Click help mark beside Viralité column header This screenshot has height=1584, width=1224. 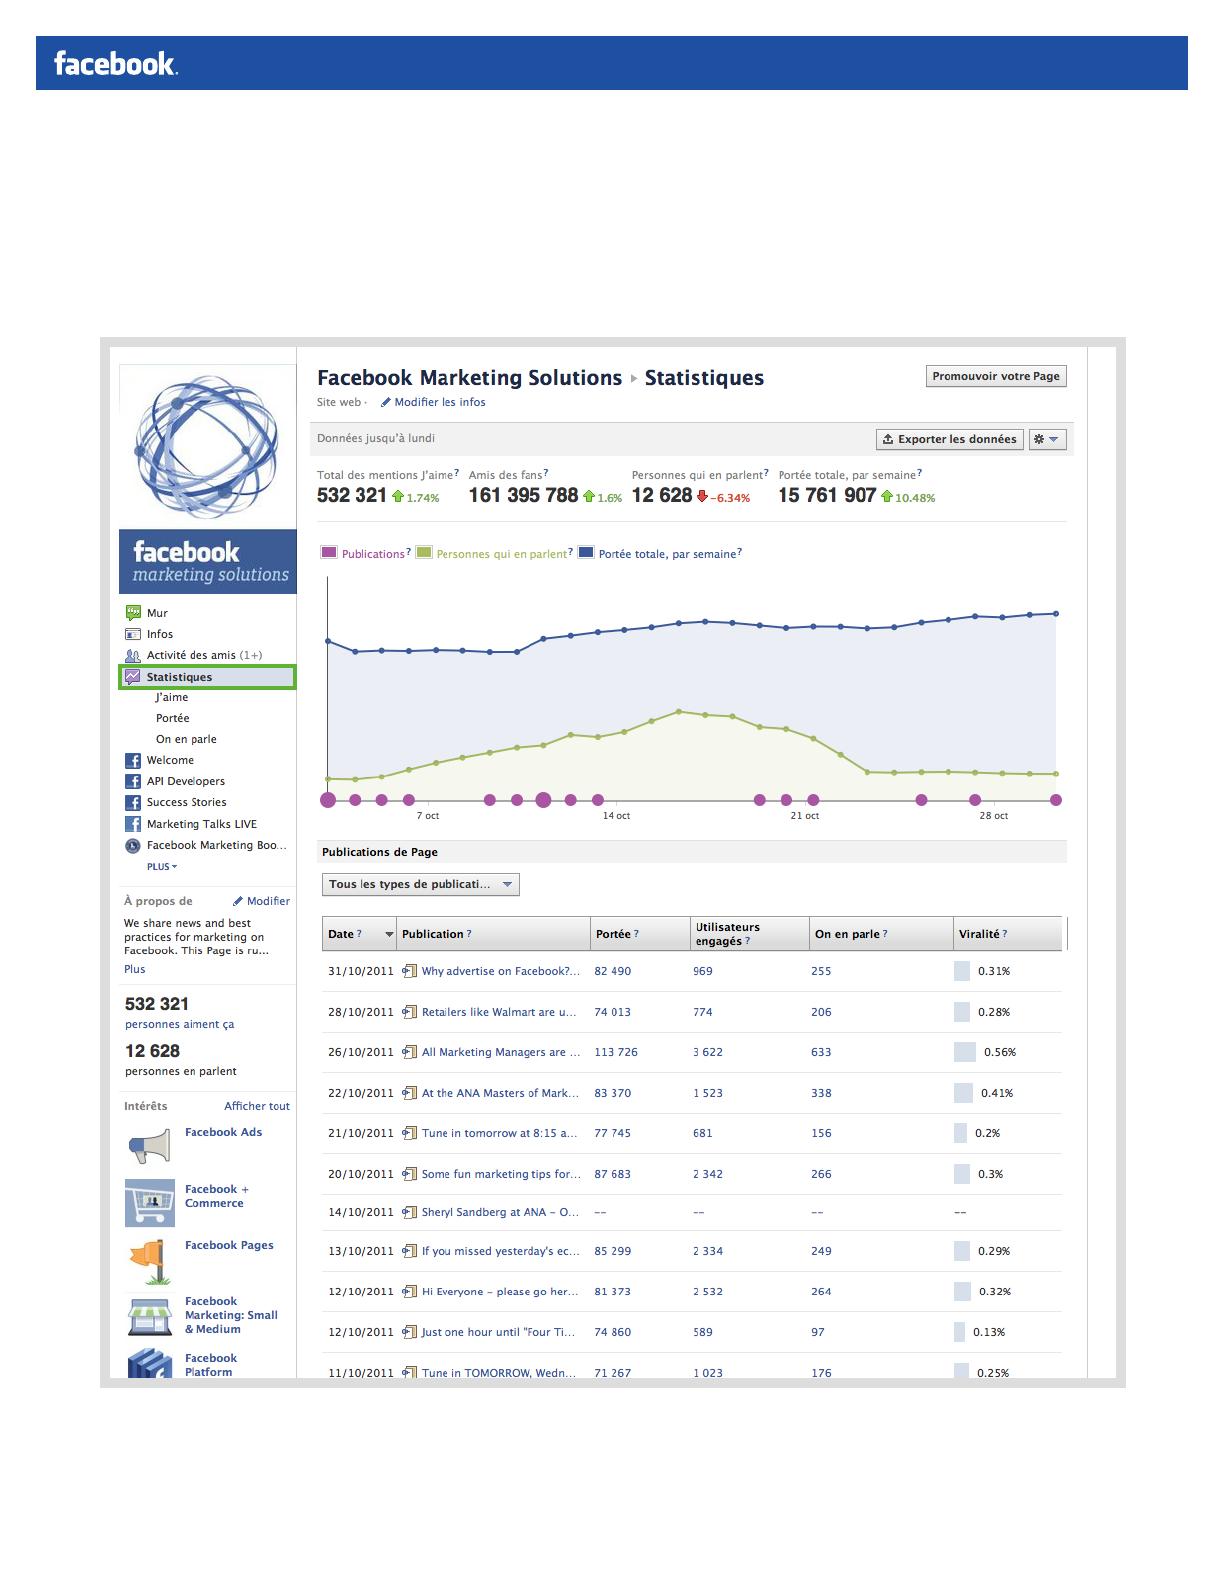pyautogui.click(x=1005, y=934)
